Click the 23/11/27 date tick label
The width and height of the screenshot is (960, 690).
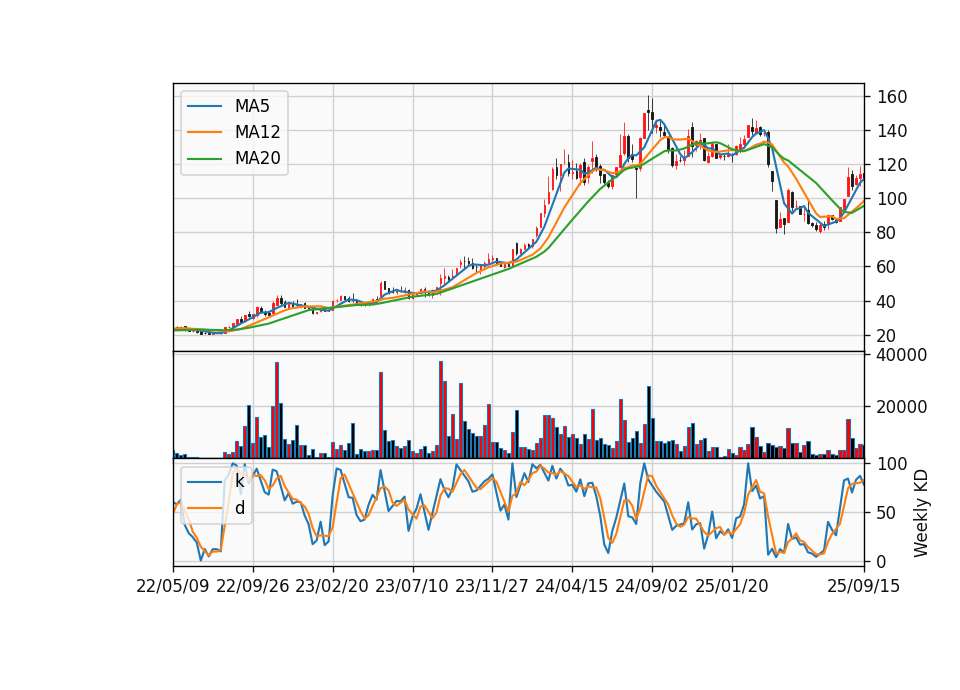492,587
